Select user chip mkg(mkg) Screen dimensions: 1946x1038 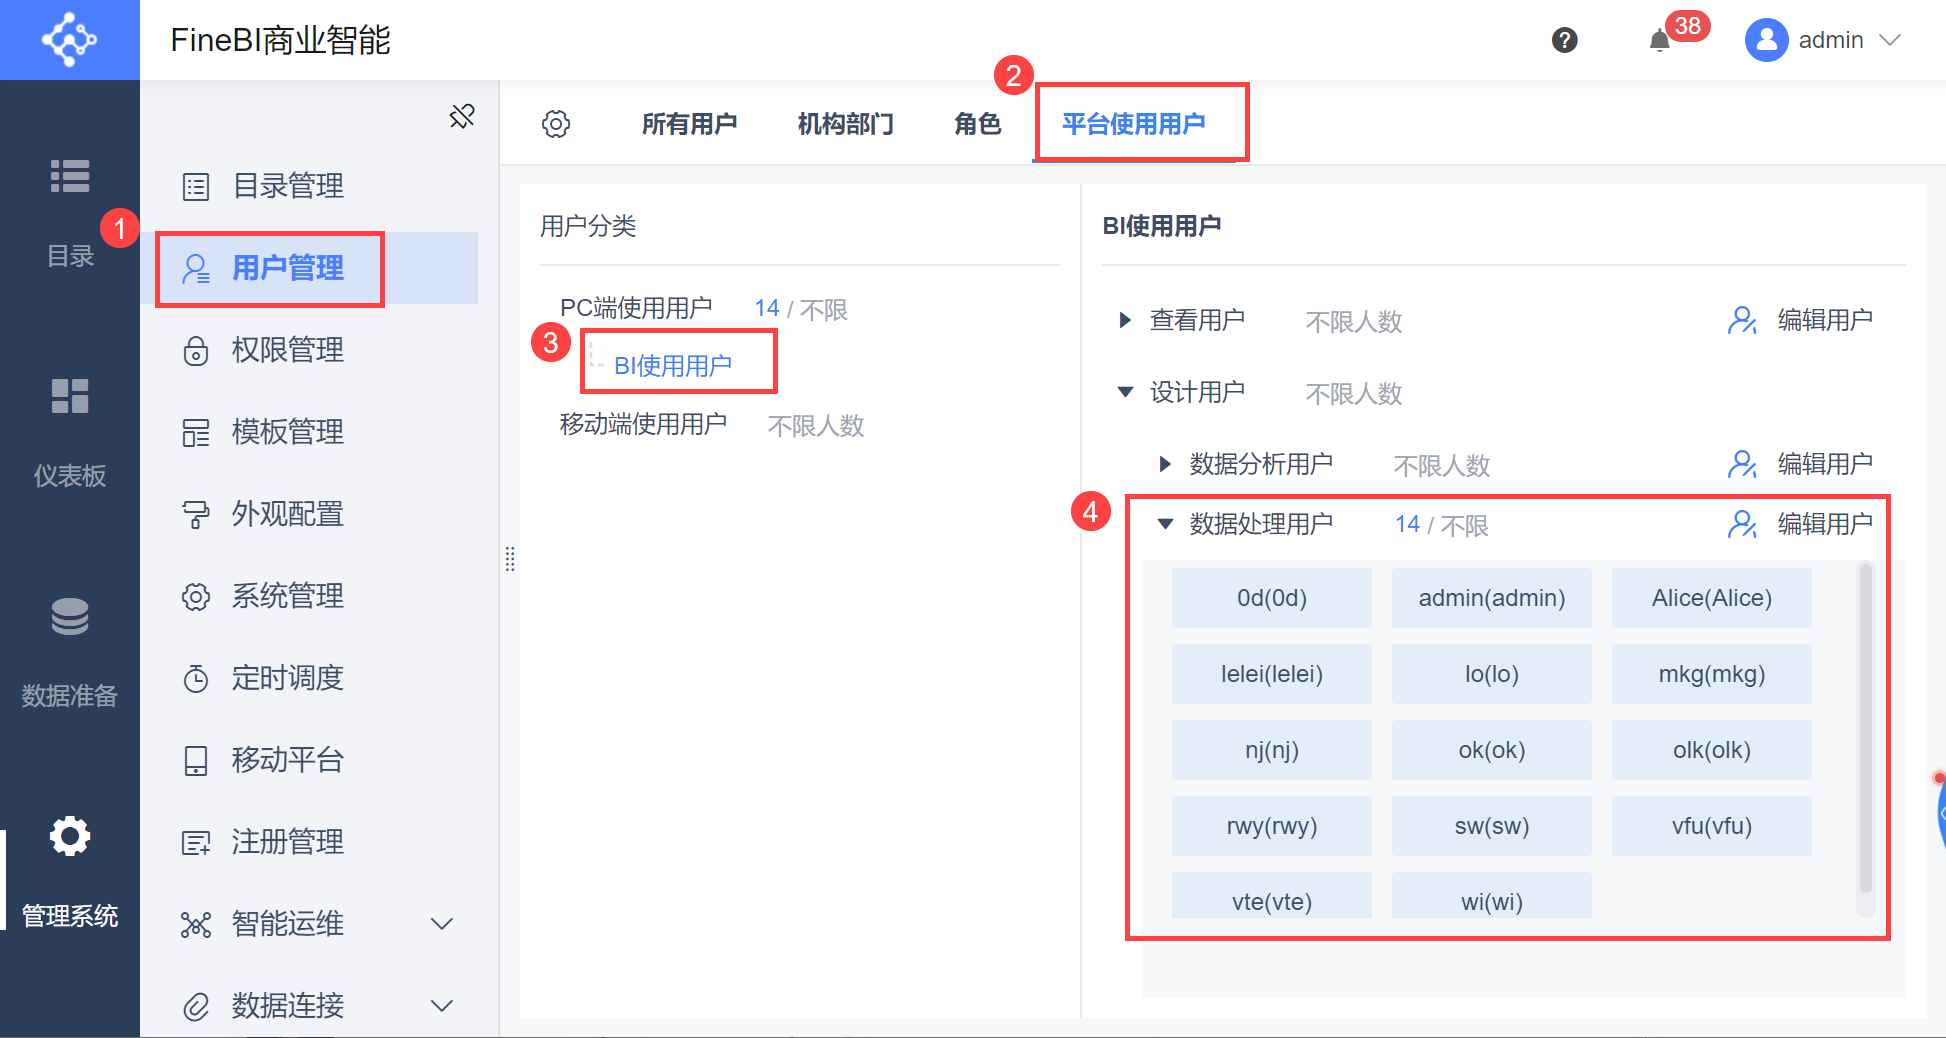[x=1712, y=674]
